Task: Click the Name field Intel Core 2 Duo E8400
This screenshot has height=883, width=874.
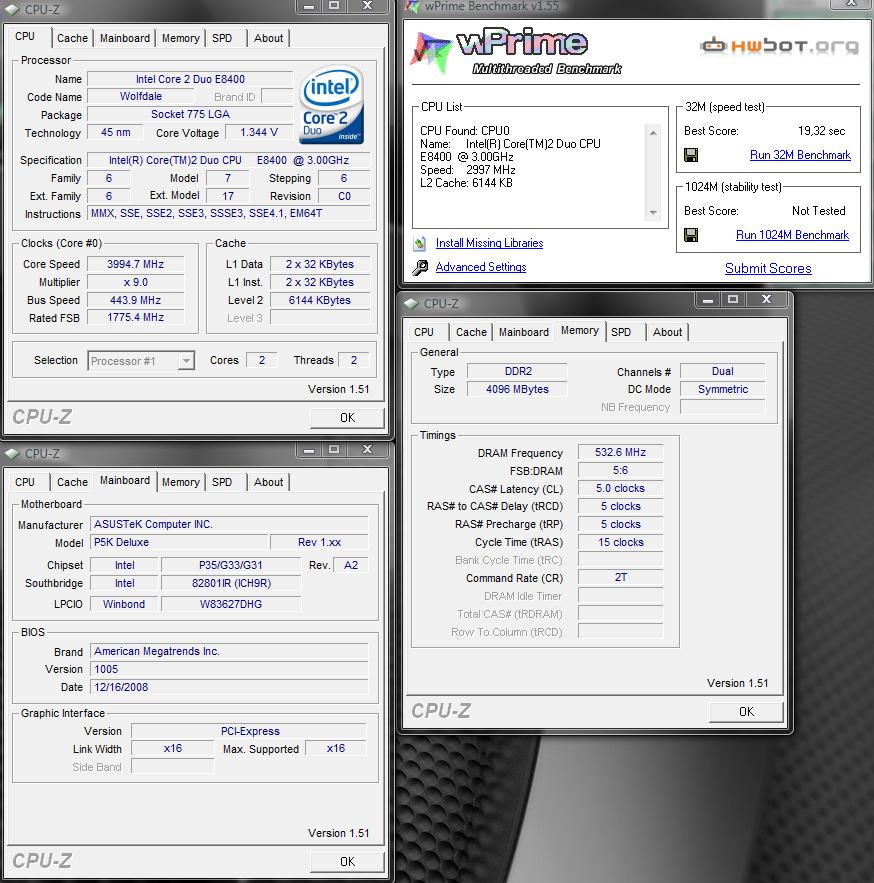Action: (190, 79)
